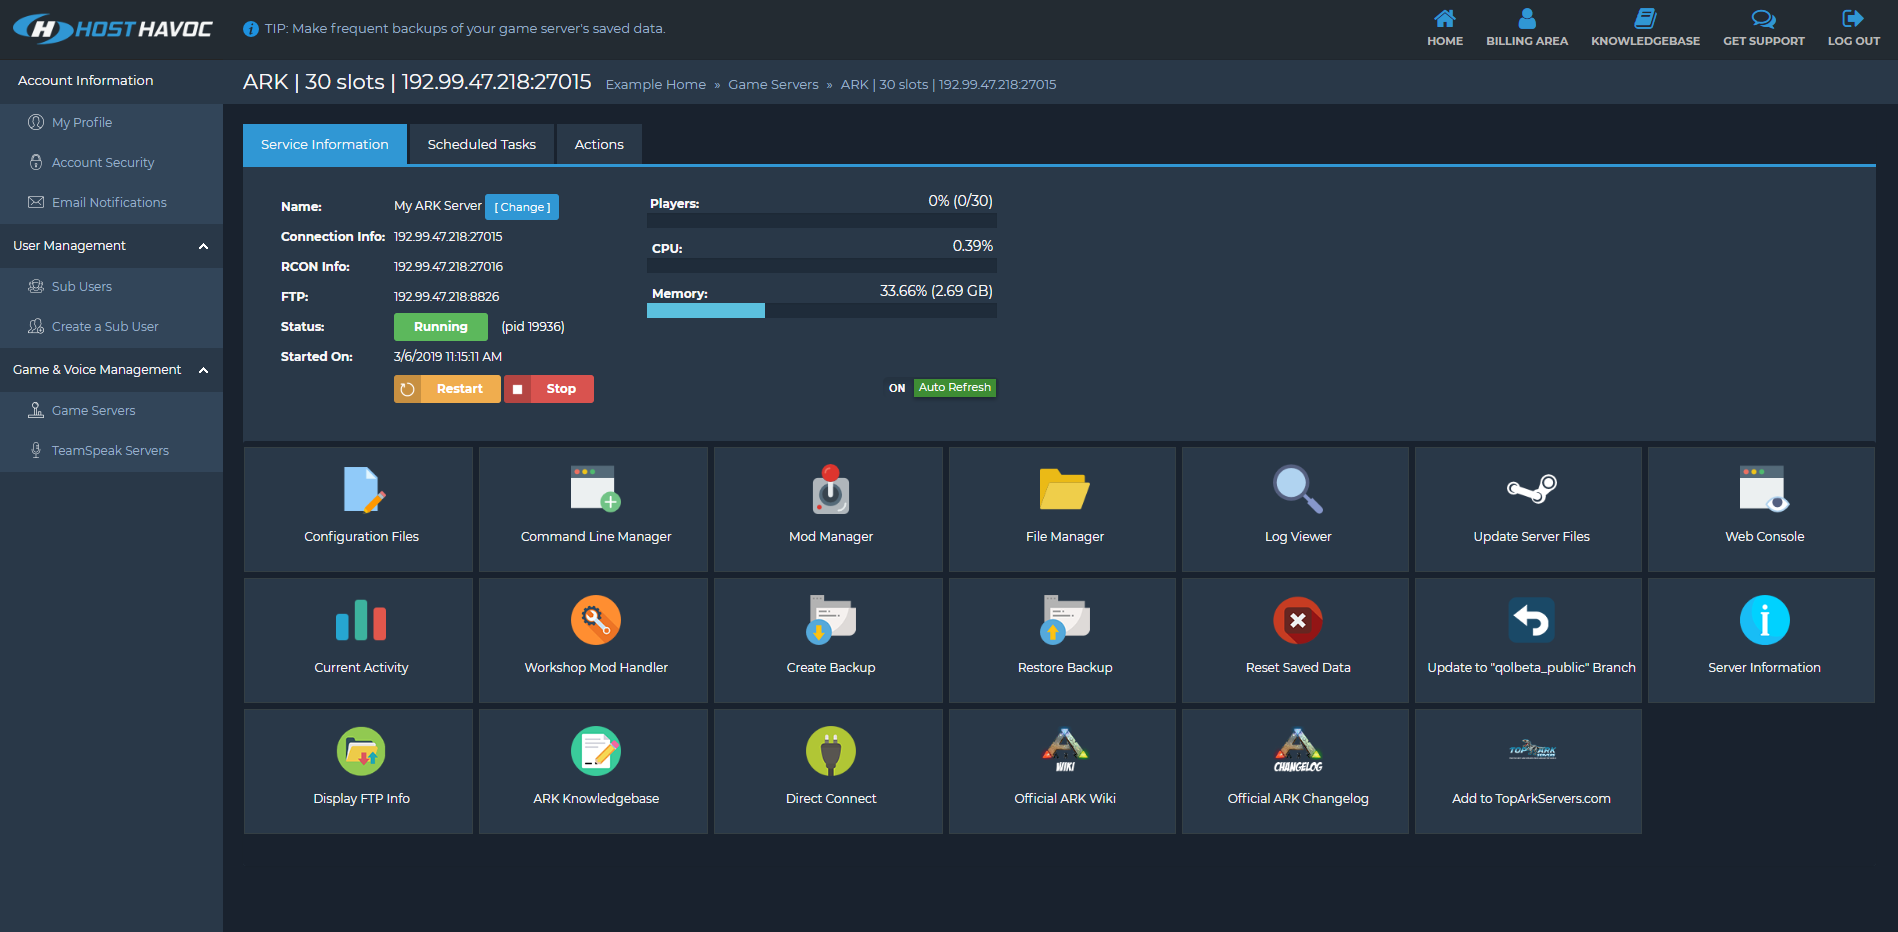Open My Profile in sidebar
The image size is (1898, 932).
point(82,123)
